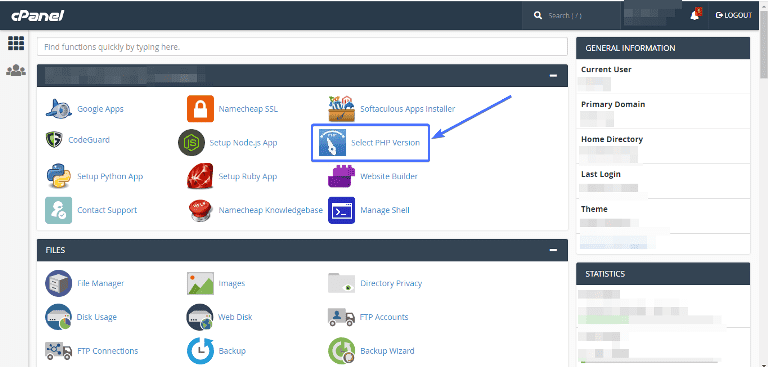Screen dimensions: 768x367
Task: Open the Setup Python App icon
Action: [x=59, y=176]
